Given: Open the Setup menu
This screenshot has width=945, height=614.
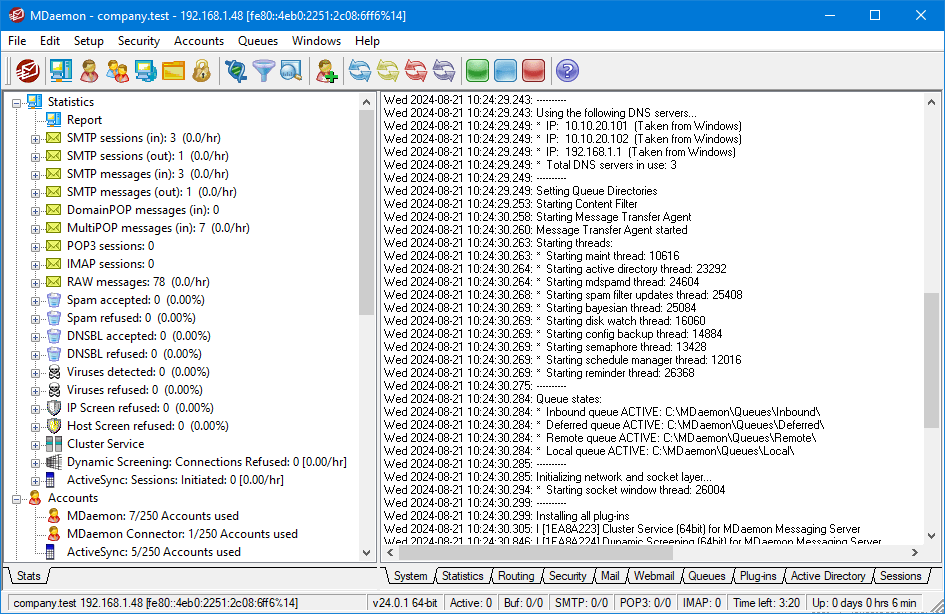Looking at the screenshot, I should coord(89,41).
